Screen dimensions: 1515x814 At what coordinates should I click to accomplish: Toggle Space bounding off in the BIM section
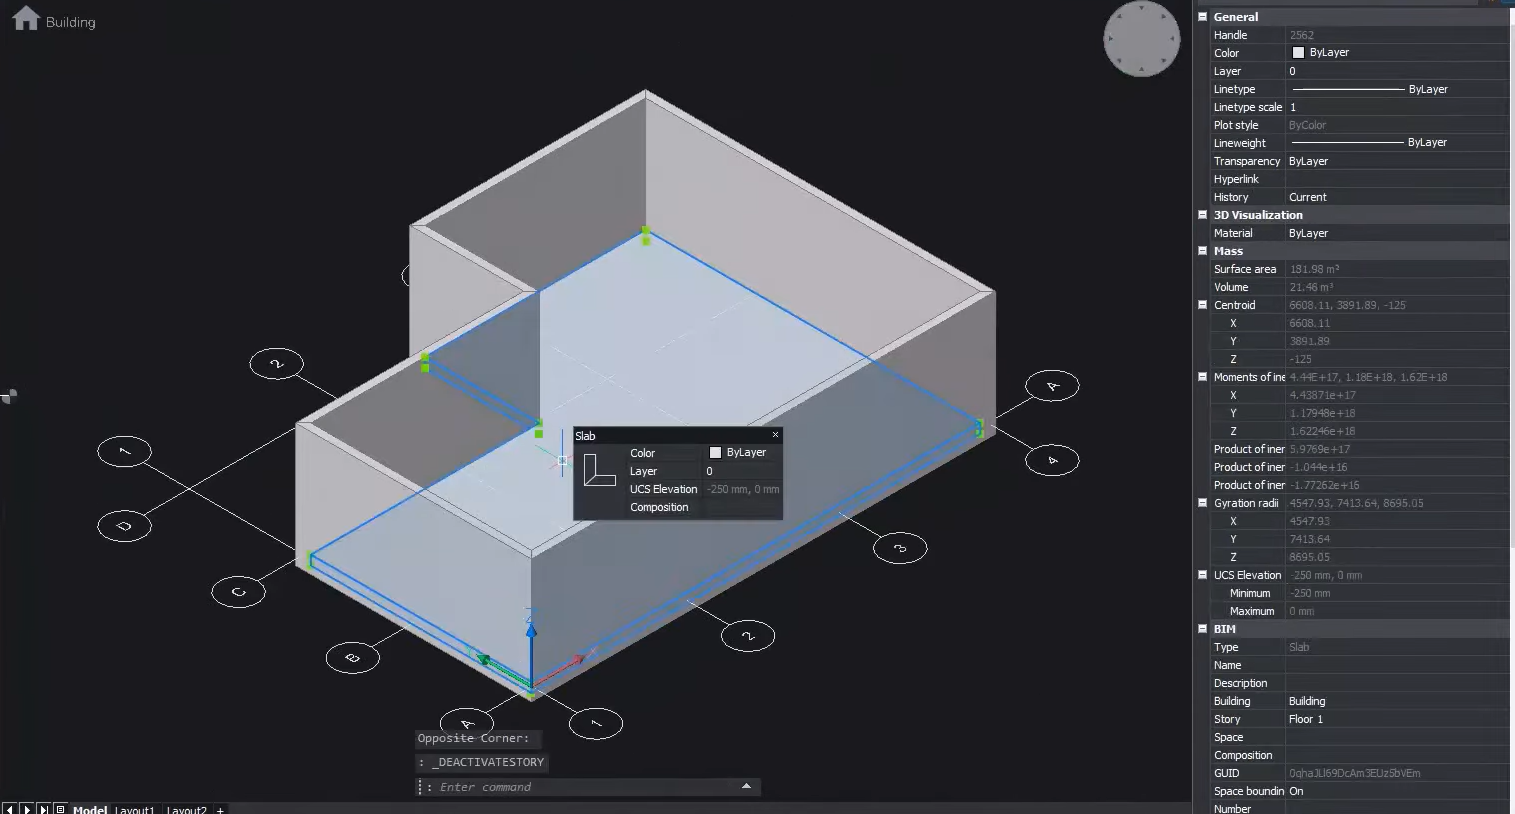tap(1297, 791)
